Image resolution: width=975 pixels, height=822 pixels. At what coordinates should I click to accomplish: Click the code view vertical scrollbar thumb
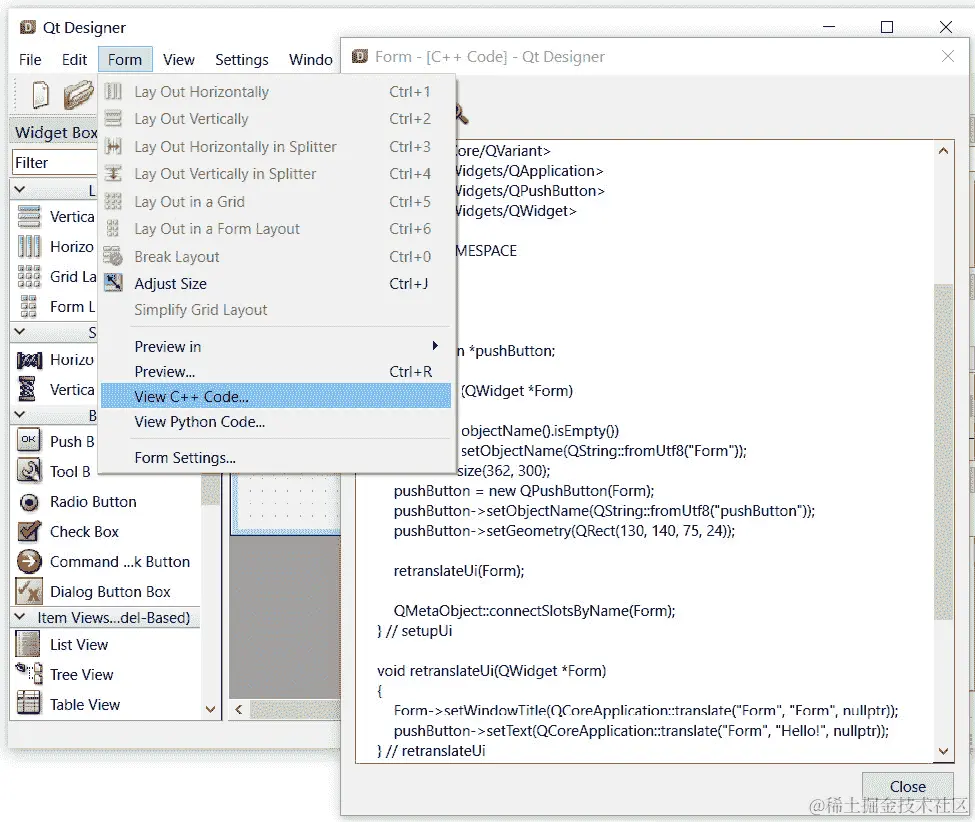[943, 451]
